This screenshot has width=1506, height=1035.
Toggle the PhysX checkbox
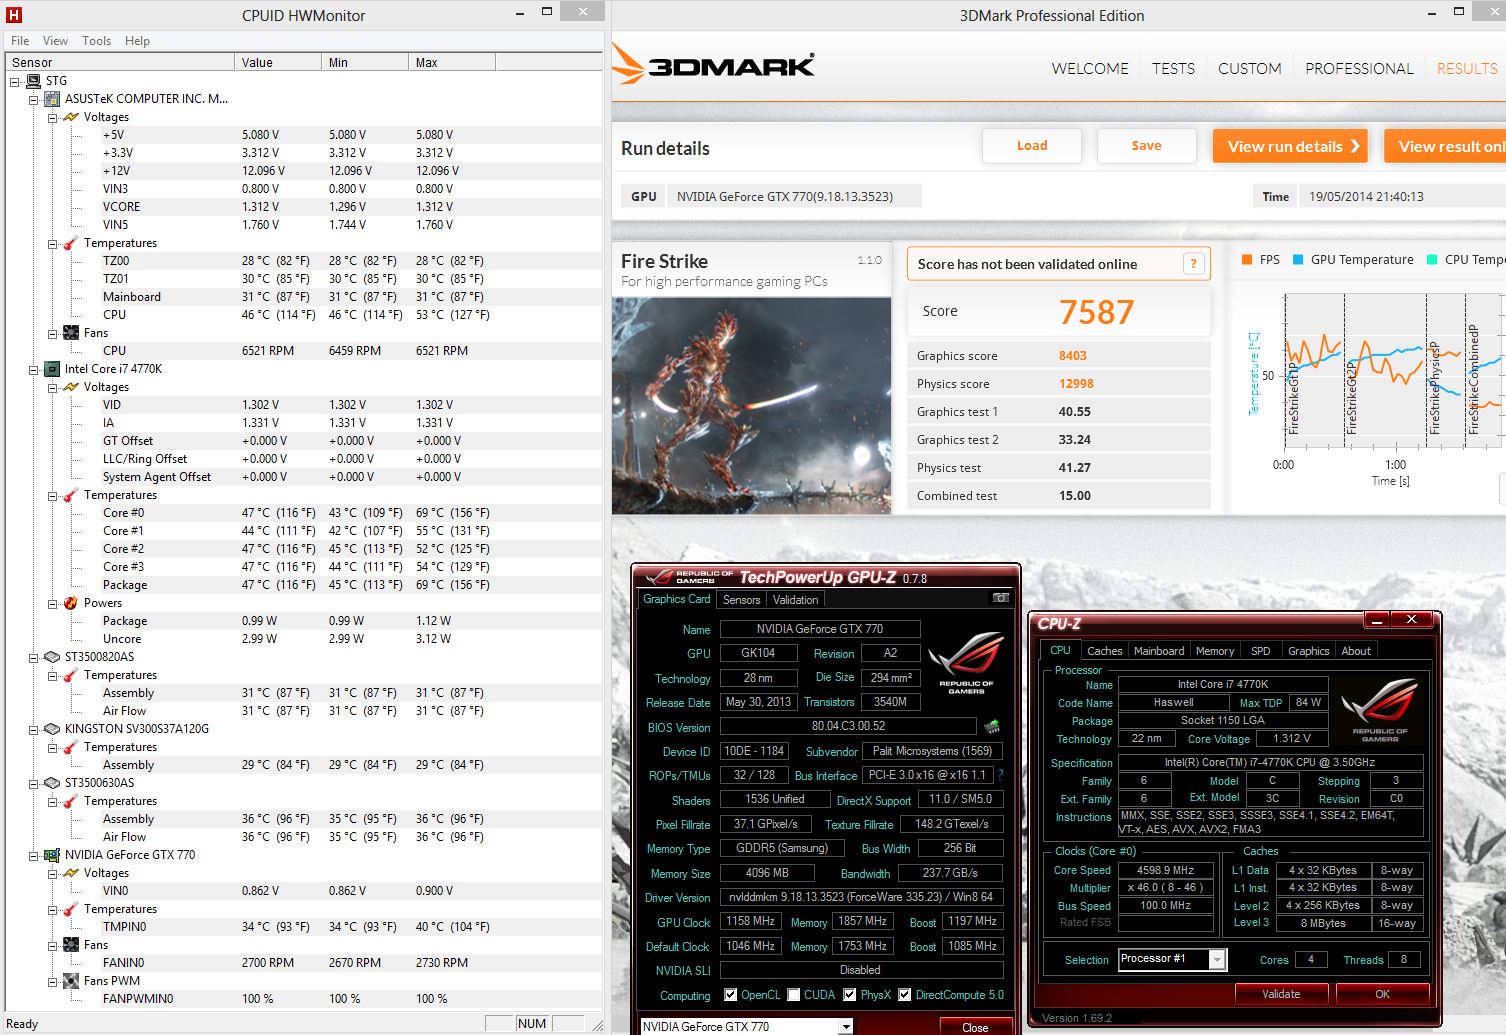(x=850, y=995)
